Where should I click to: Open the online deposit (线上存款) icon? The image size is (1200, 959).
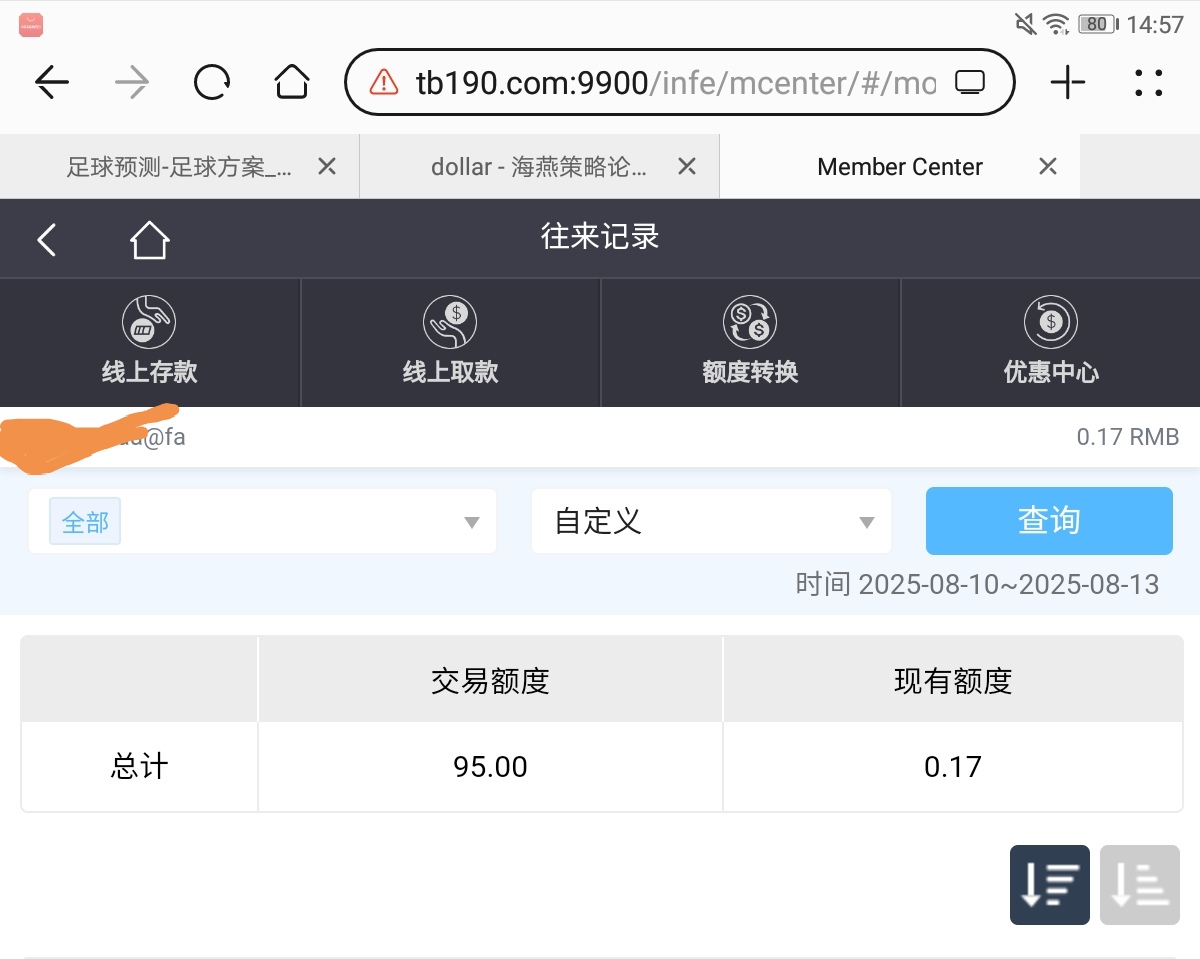tap(150, 322)
